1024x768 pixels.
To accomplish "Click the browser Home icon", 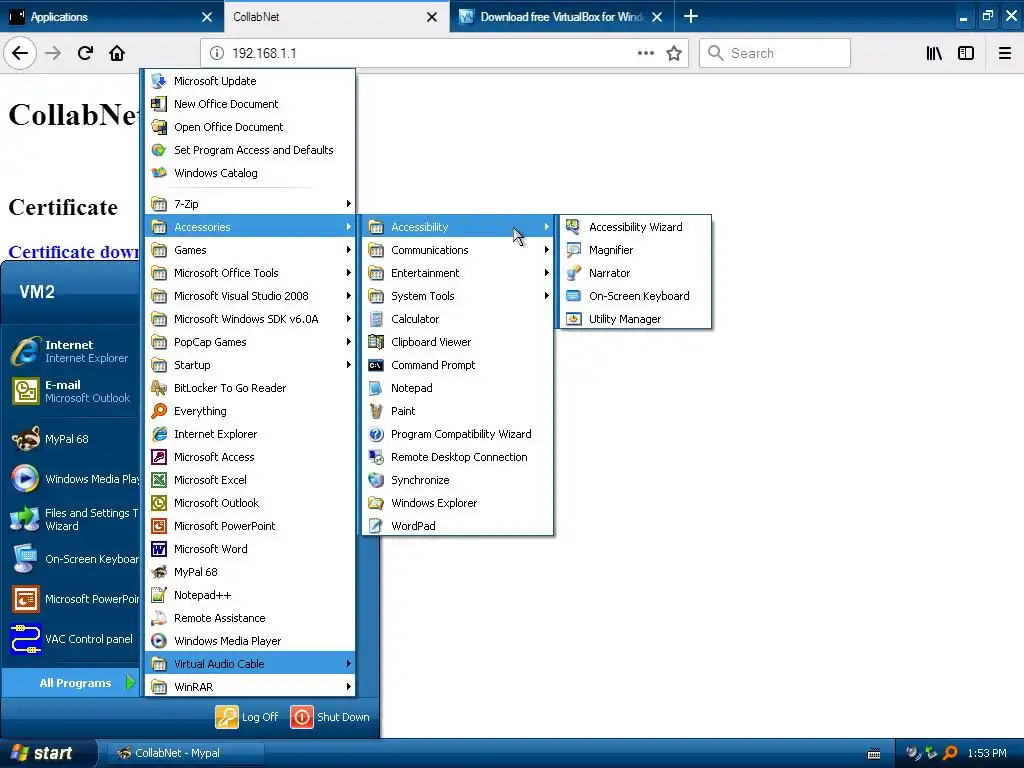I will tap(117, 53).
